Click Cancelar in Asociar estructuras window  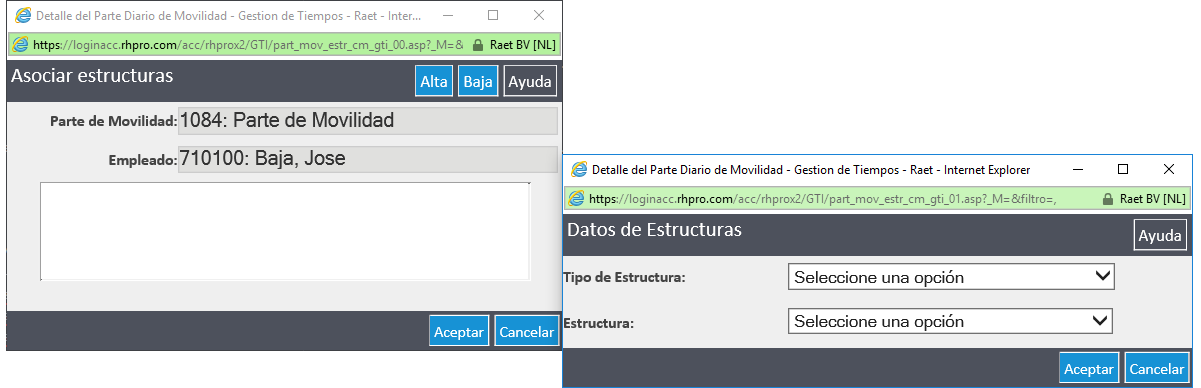tap(526, 331)
